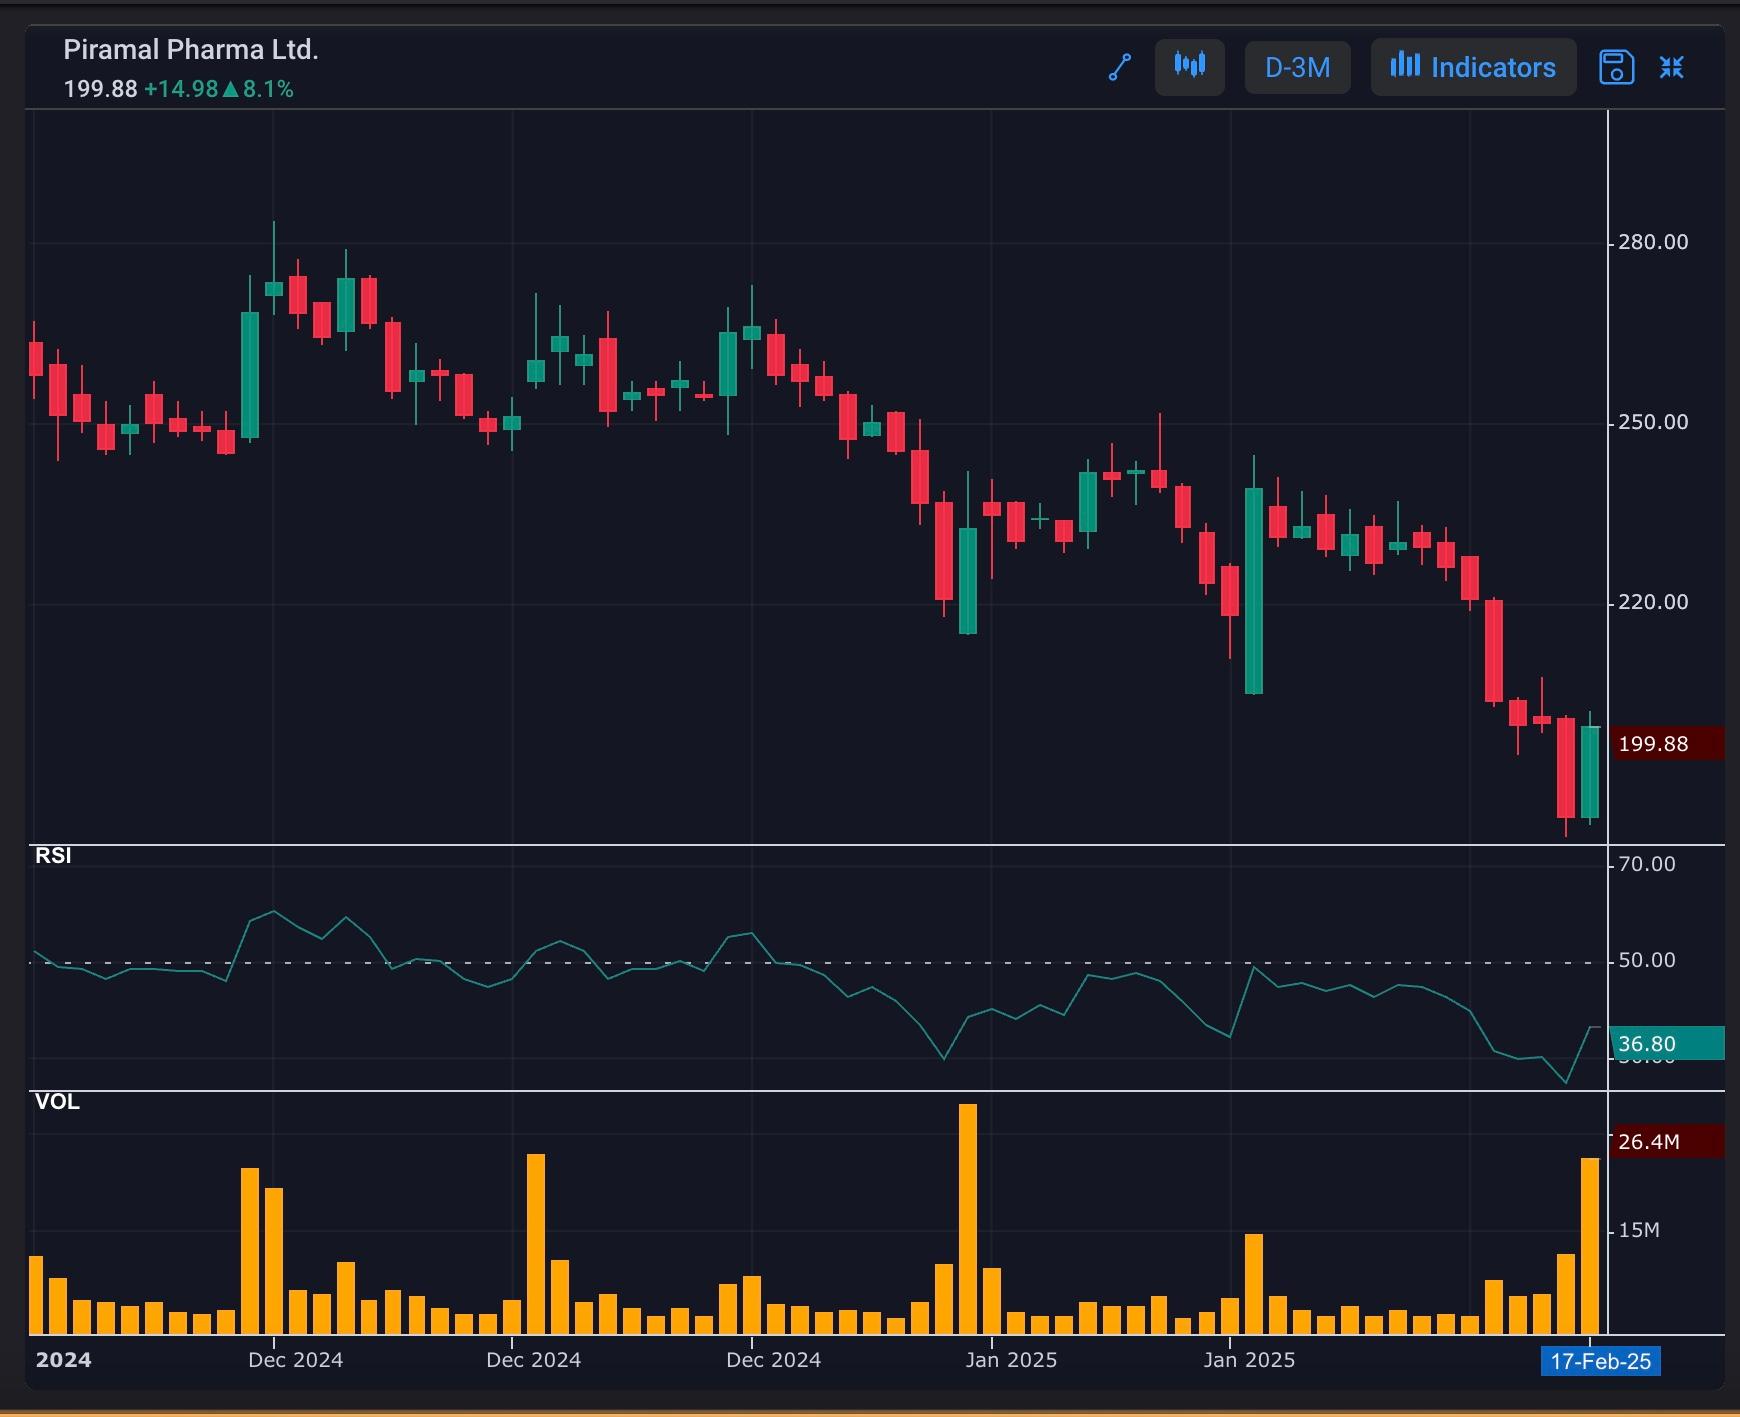Click the 8.1% percentage change
The height and width of the screenshot is (1417, 1740).
click(x=268, y=89)
